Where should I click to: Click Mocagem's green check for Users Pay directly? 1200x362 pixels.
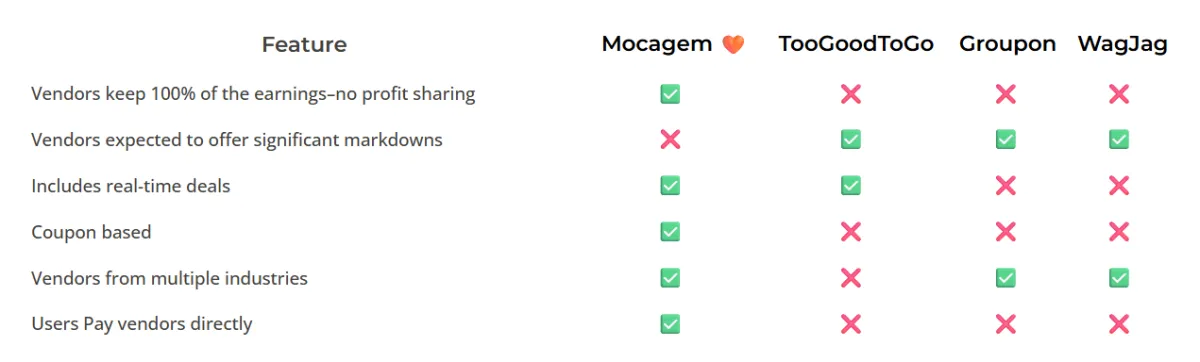coord(670,324)
